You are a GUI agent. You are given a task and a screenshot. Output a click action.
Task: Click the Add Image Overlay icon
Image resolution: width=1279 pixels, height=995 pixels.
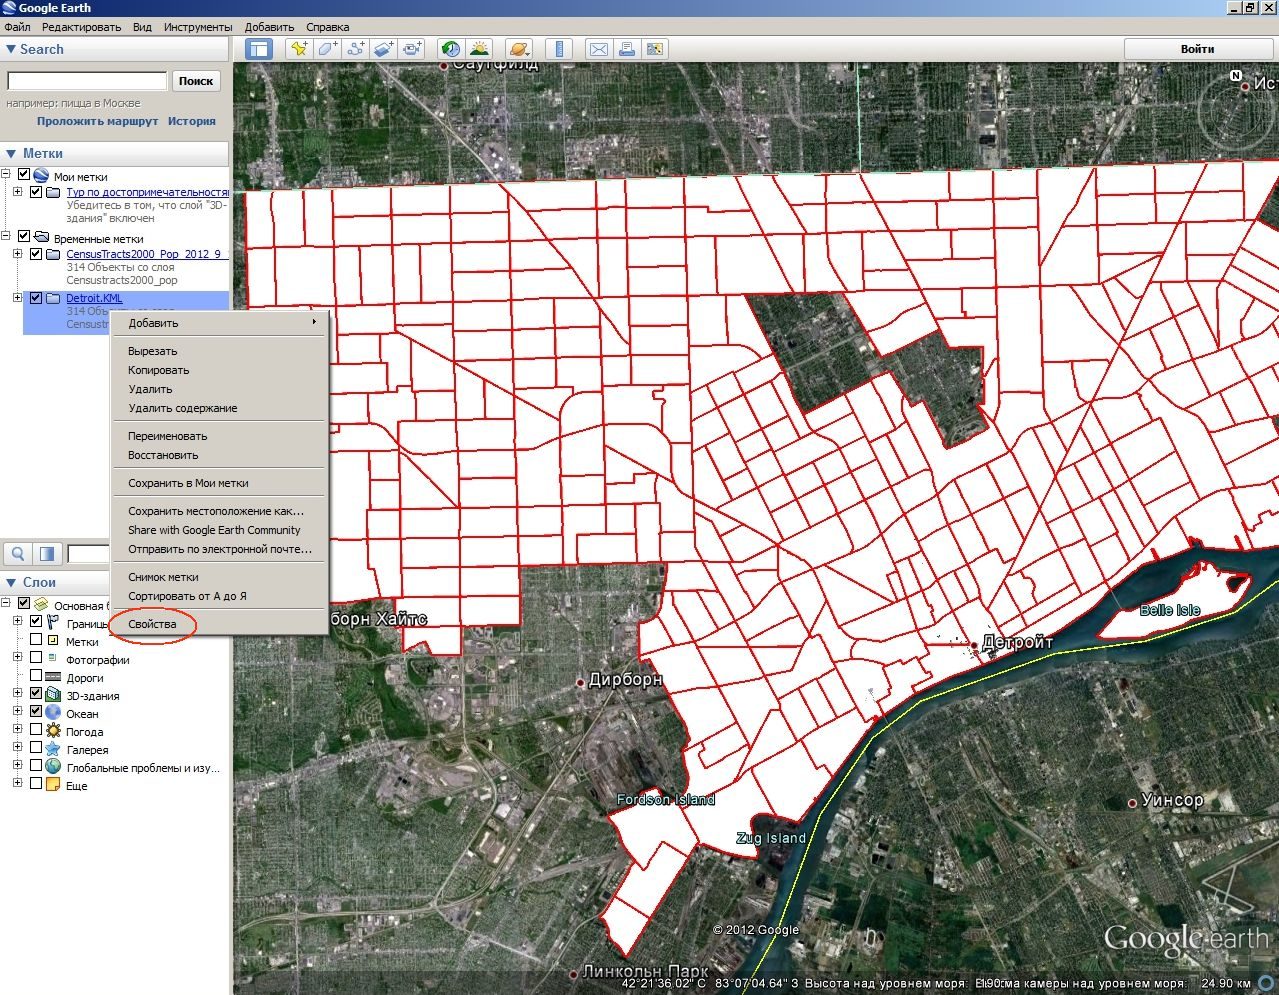[384, 49]
